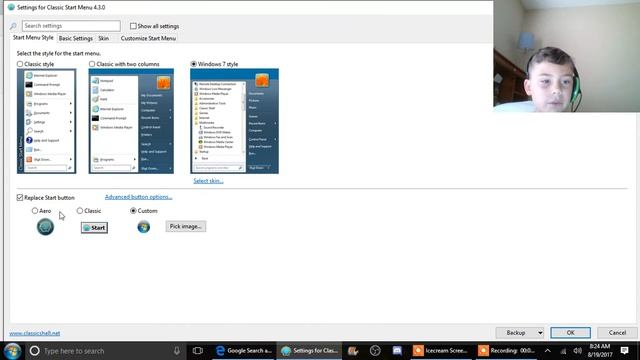Click the Windows 7 orb Start button in taskbar
Screen dimensions: 640x360
pyautogui.click(x=12, y=351)
